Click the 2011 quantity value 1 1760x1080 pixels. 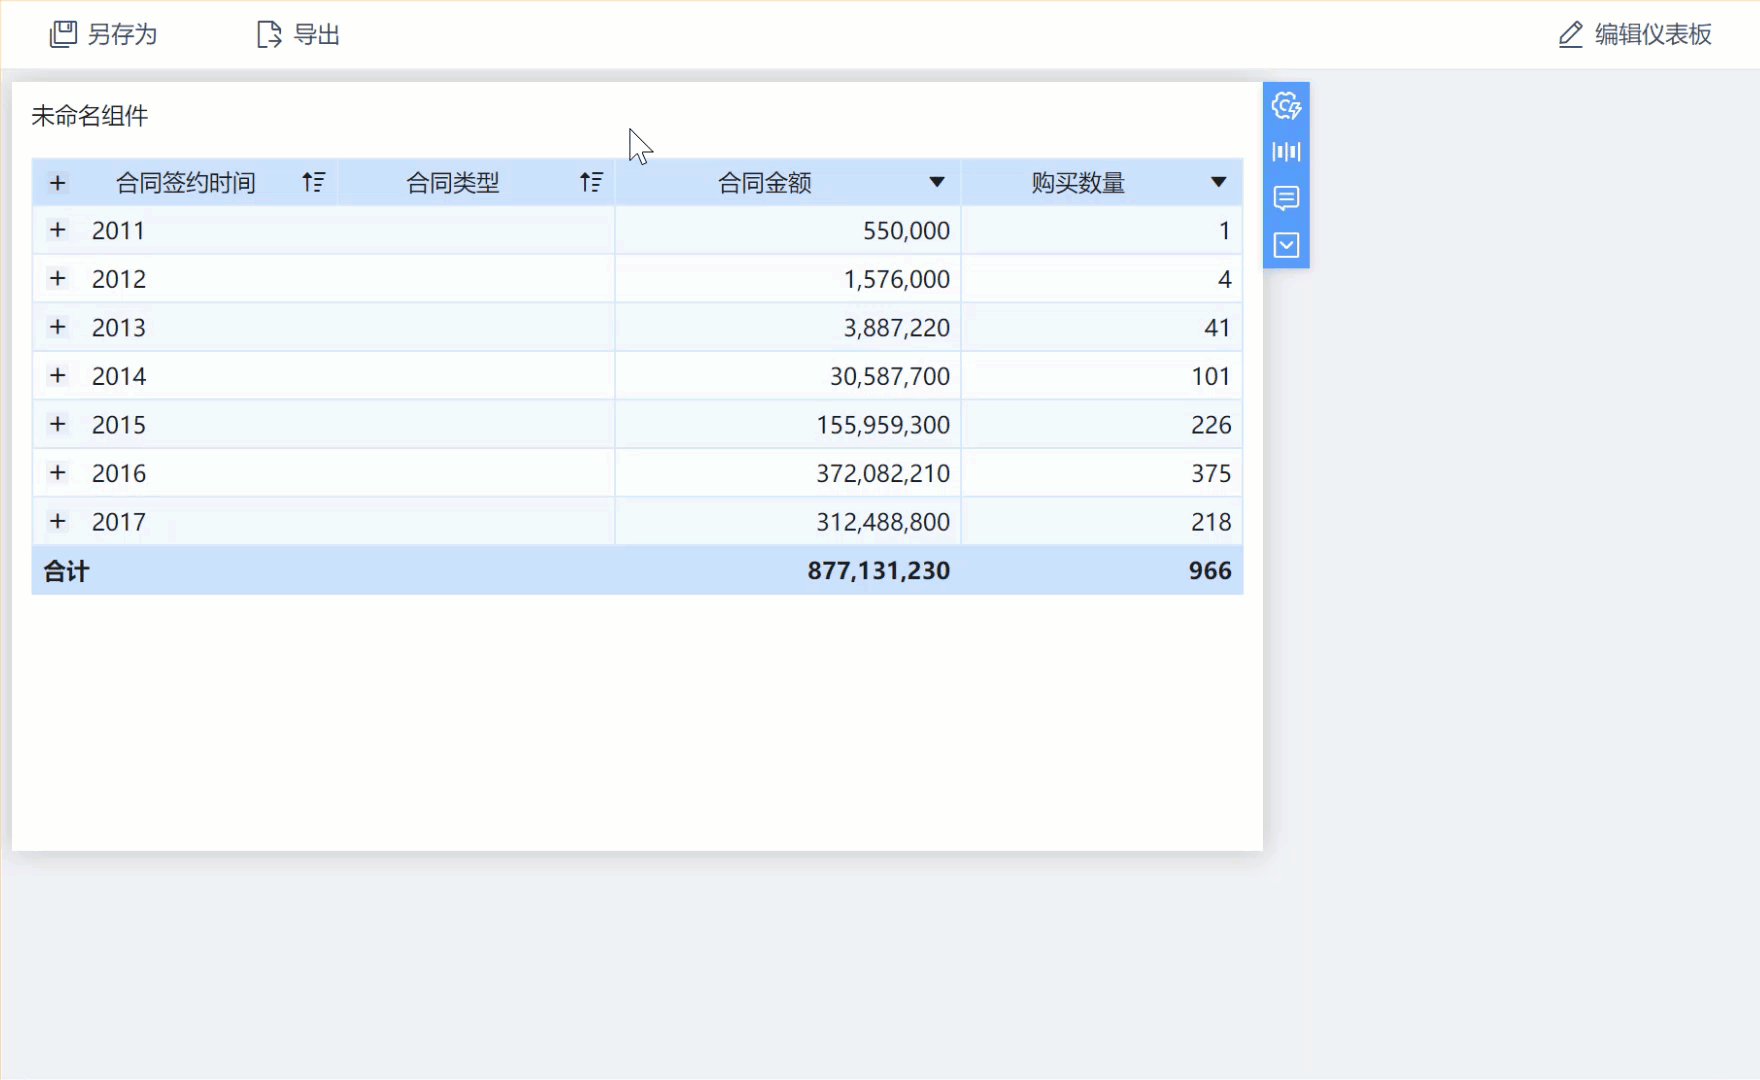1224,231
